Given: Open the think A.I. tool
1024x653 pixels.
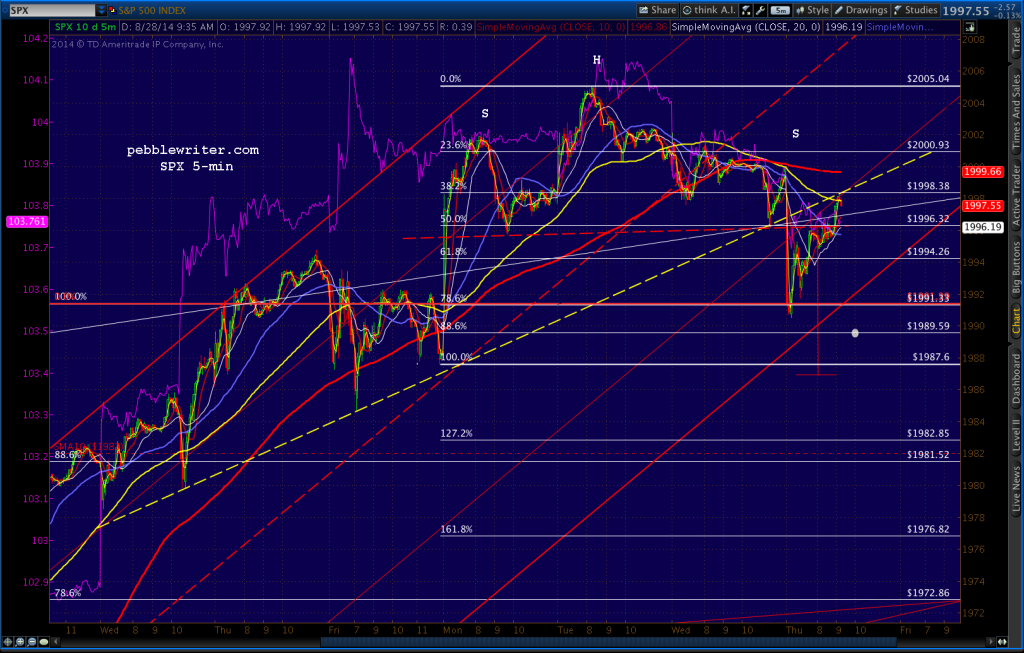Looking at the screenshot, I should pos(709,10).
